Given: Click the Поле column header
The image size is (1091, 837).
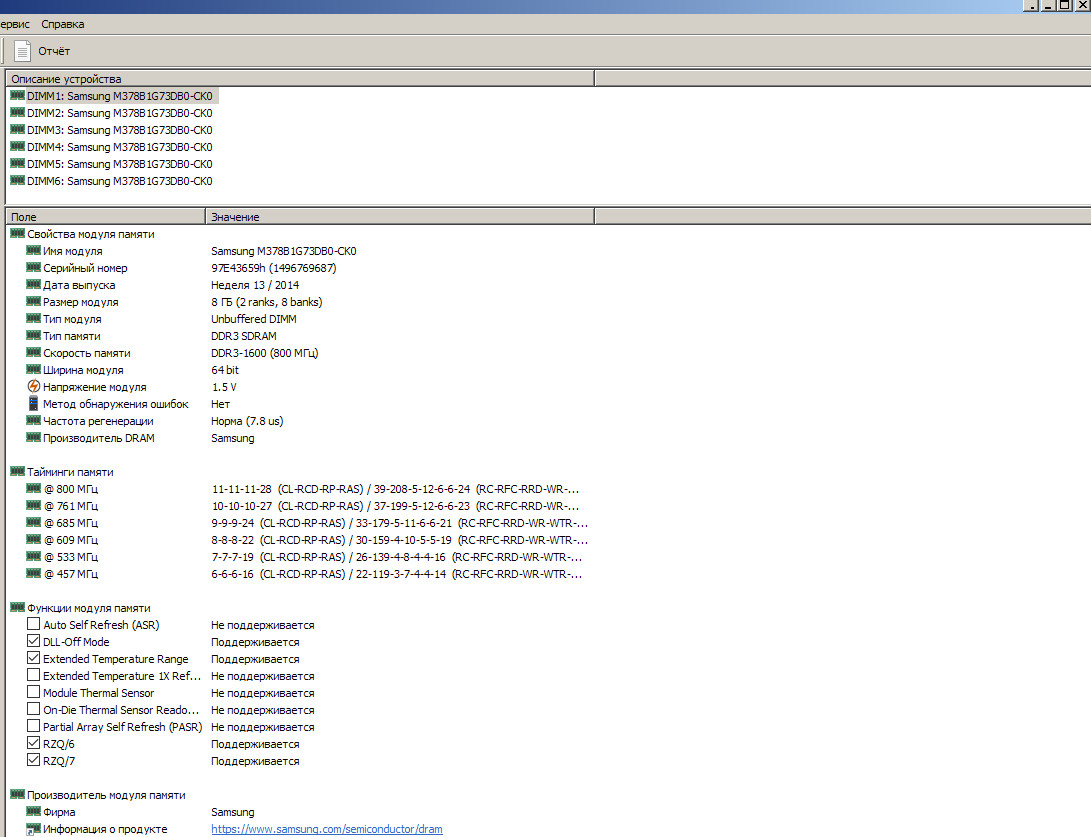Looking at the screenshot, I should [x=106, y=216].
